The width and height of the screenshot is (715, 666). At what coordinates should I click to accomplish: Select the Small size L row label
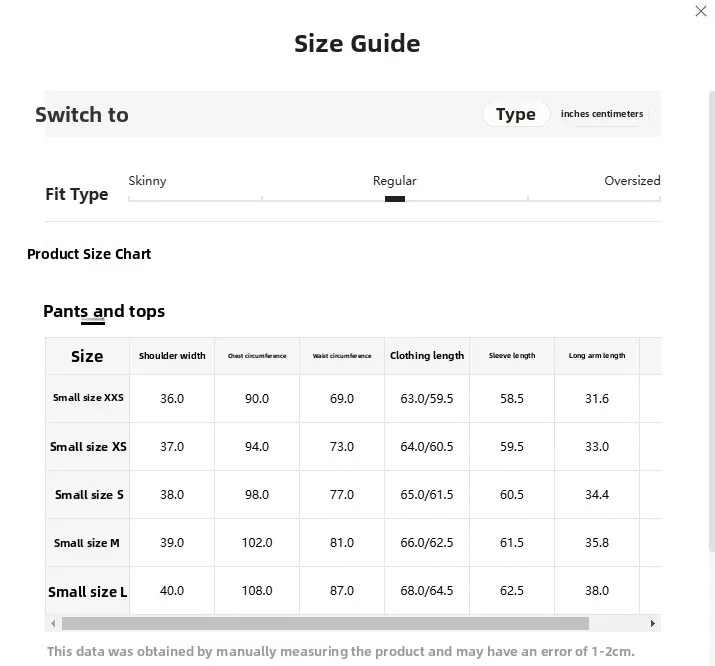point(88,592)
